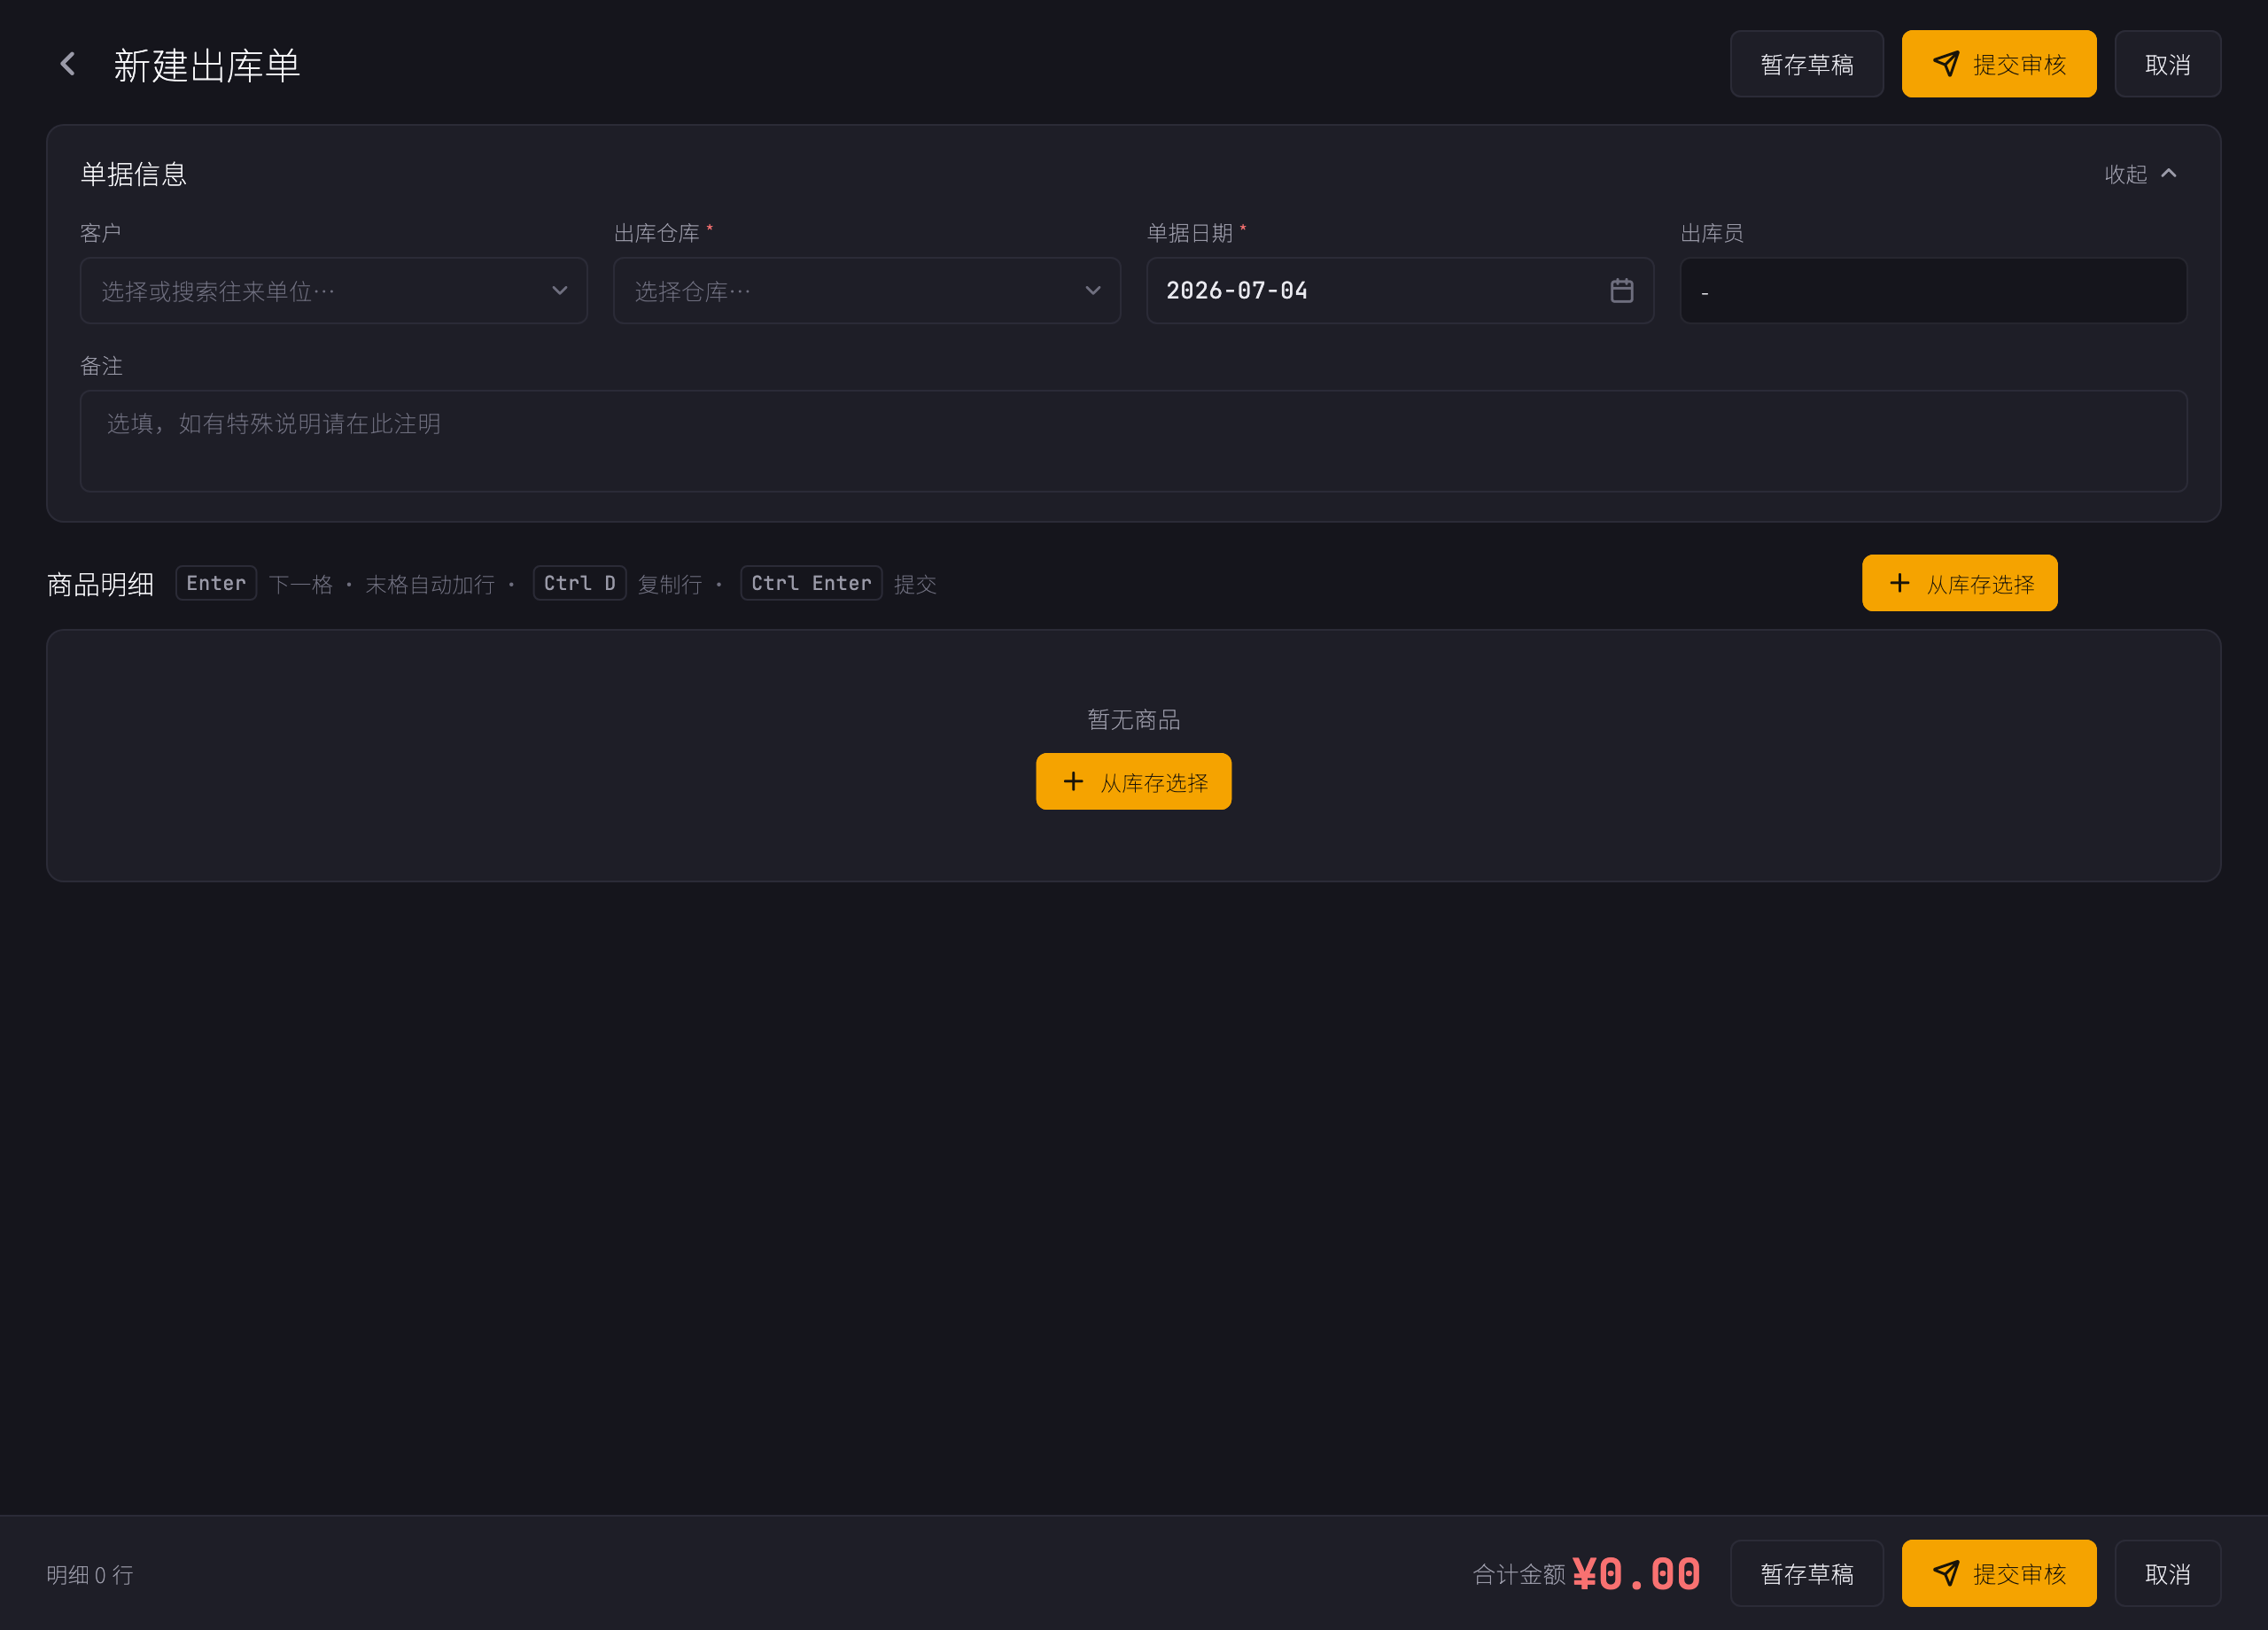Click the Enter shortcut hint badge
The image size is (2268, 1630).
pyautogui.click(x=216, y=583)
